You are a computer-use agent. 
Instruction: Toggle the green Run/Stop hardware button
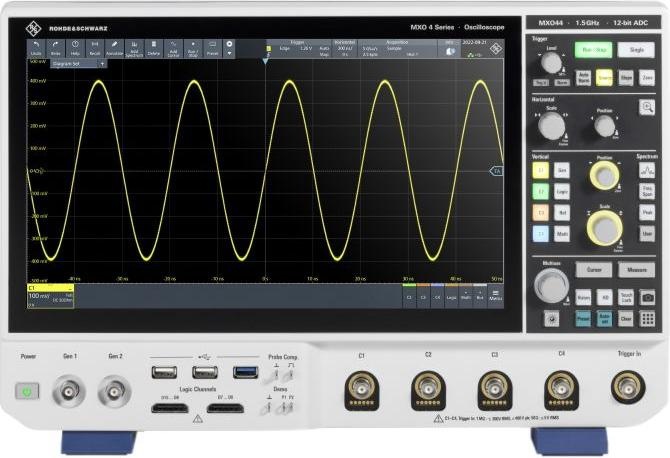tap(593, 50)
